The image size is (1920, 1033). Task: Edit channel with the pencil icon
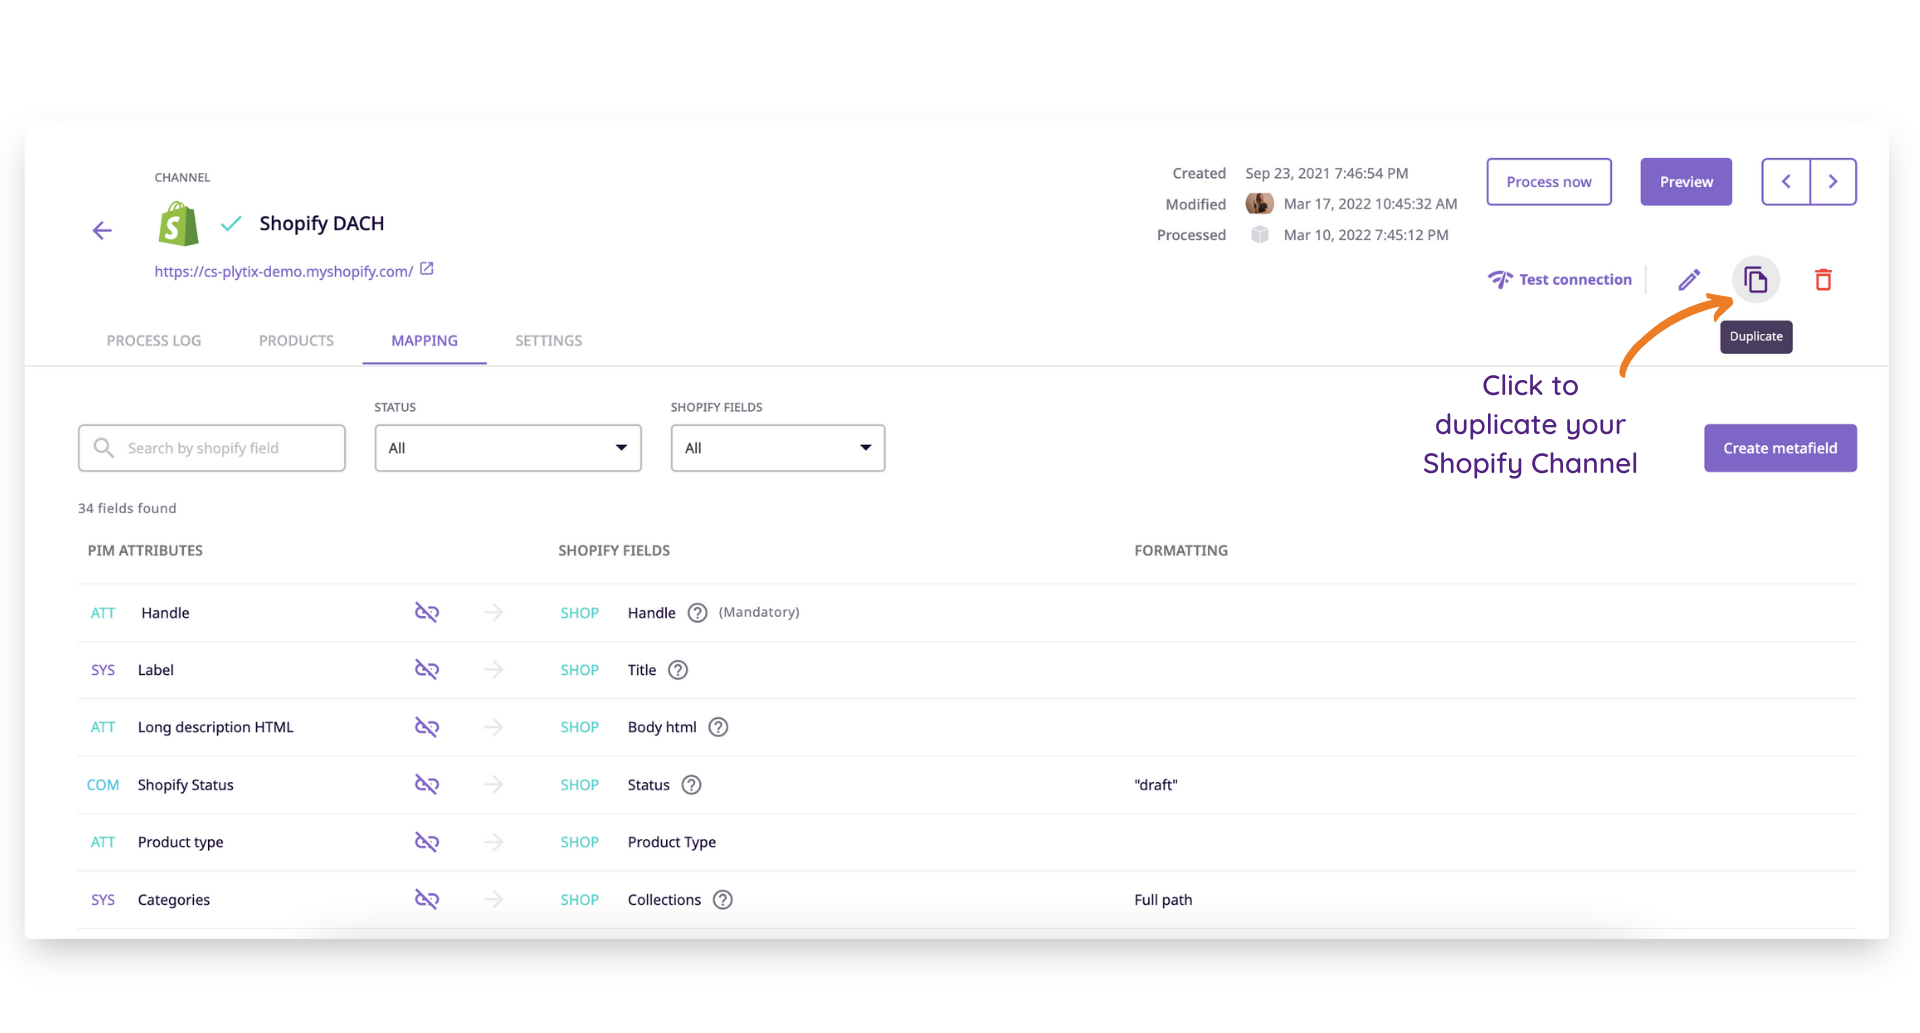1689,280
